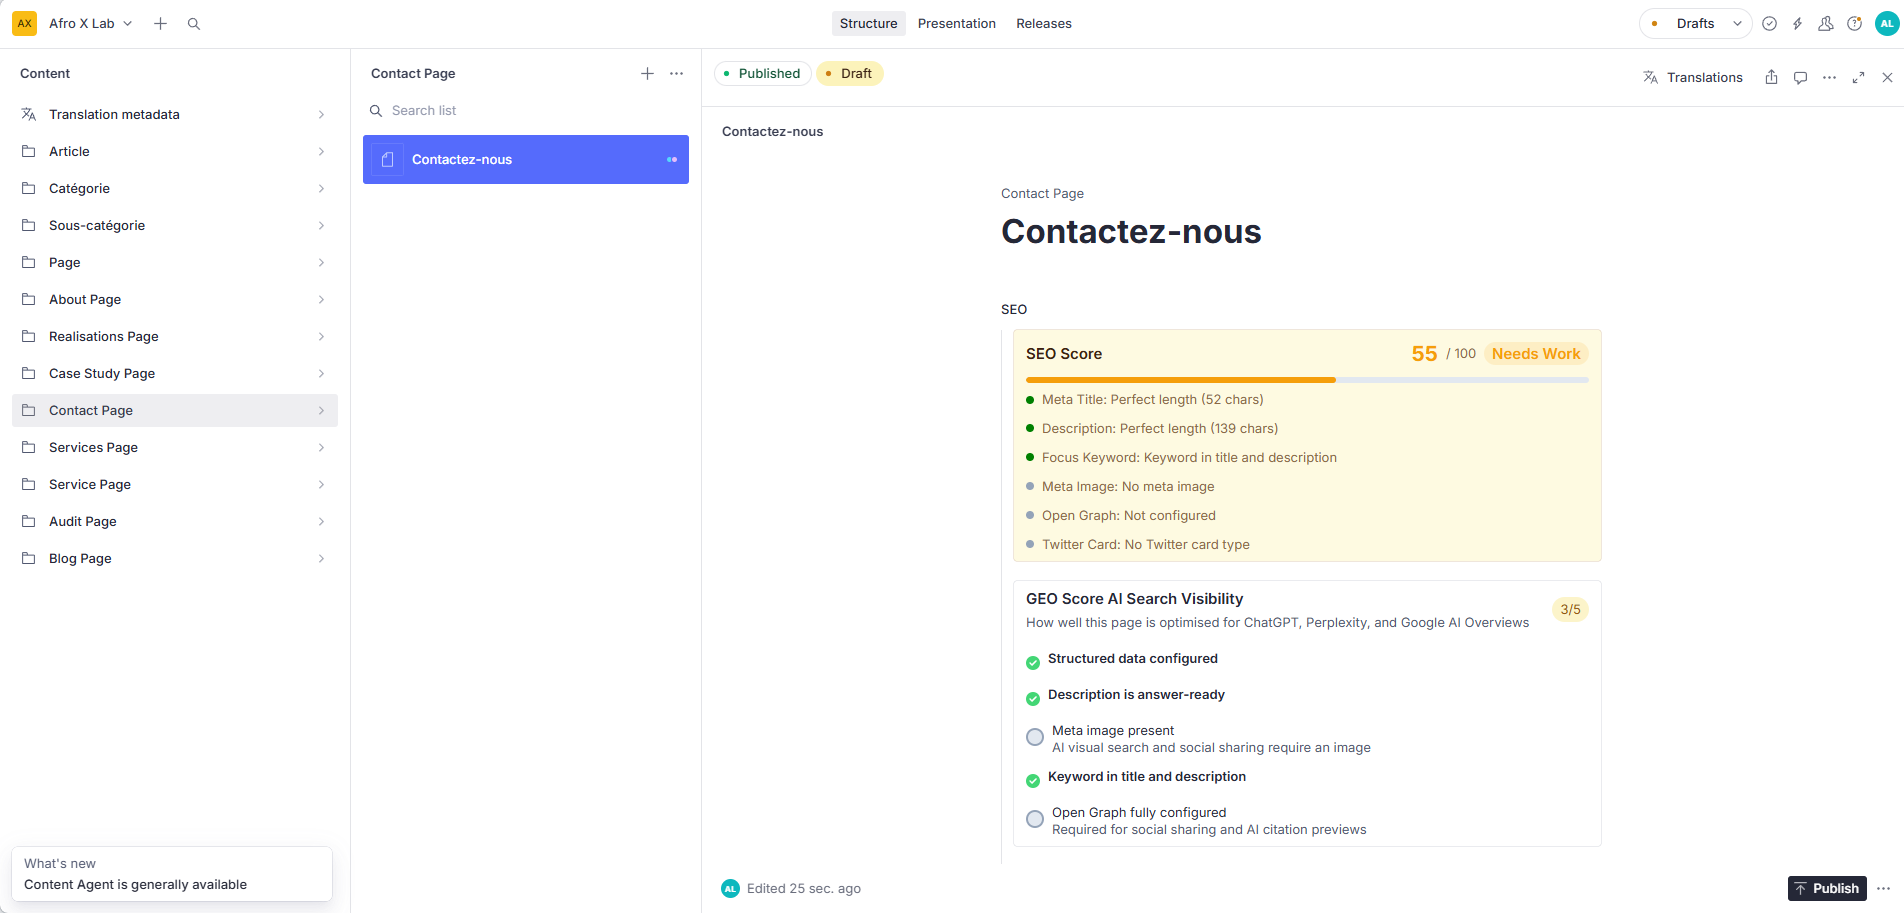Select the Contactez-nous list item
The width and height of the screenshot is (1904, 913).
pyautogui.click(x=526, y=159)
